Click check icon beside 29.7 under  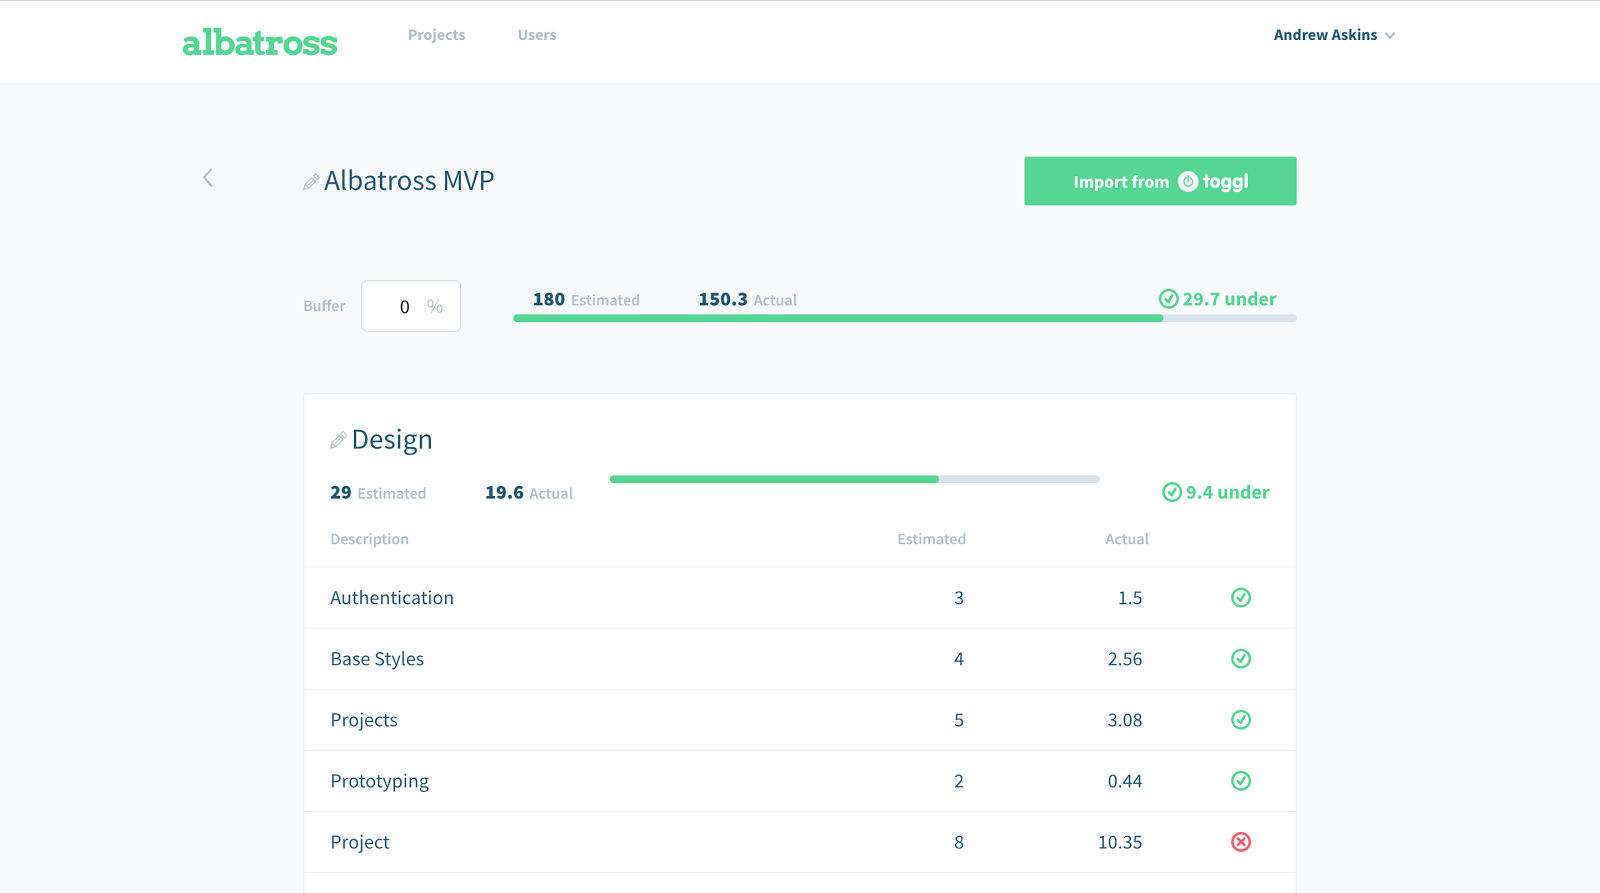pyautogui.click(x=1168, y=299)
